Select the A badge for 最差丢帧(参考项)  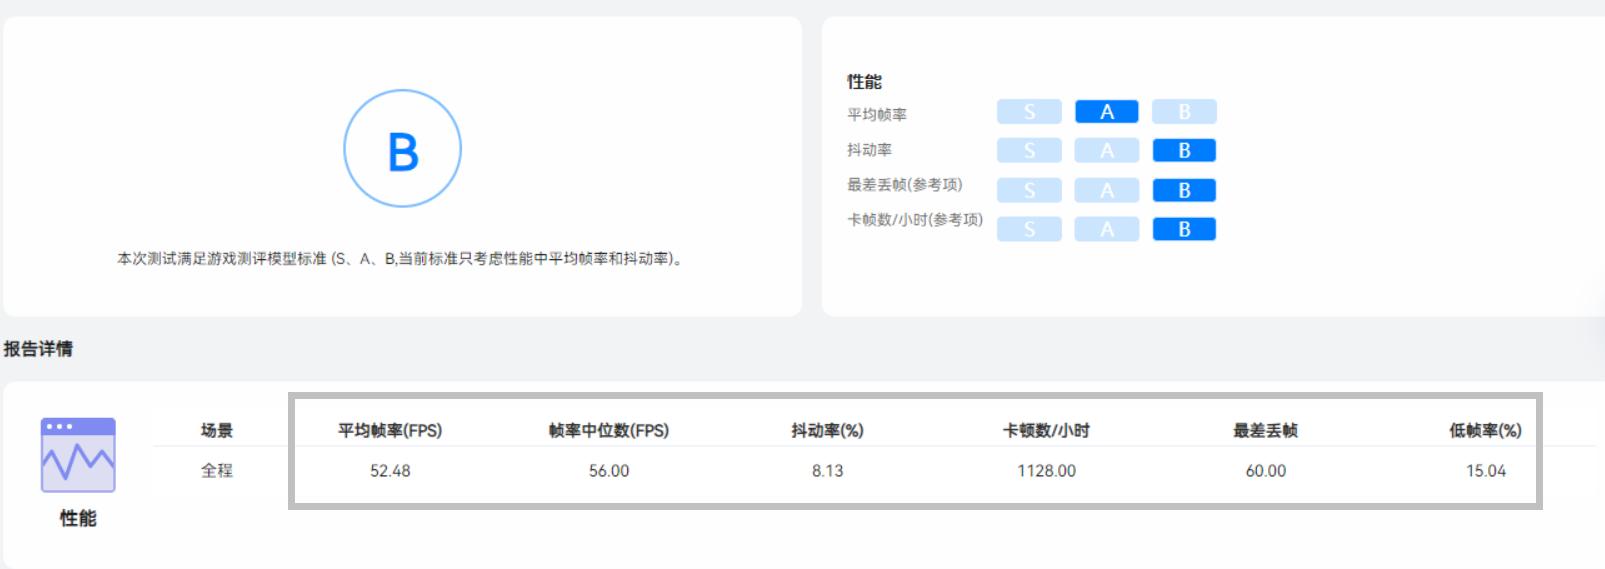pyautogui.click(x=1107, y=190)
